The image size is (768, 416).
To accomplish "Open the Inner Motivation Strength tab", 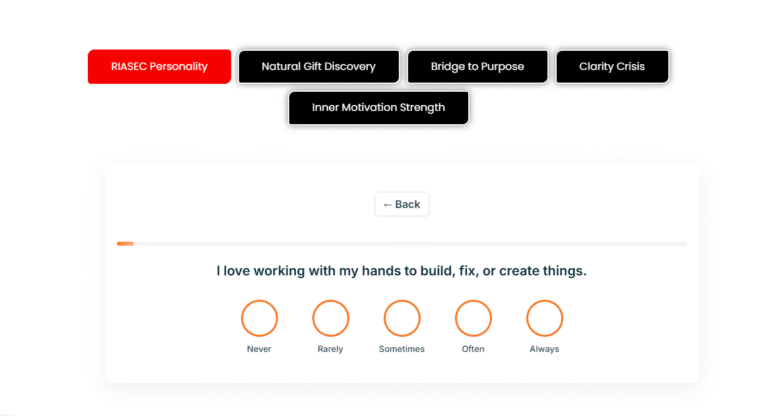I will 378,108.
